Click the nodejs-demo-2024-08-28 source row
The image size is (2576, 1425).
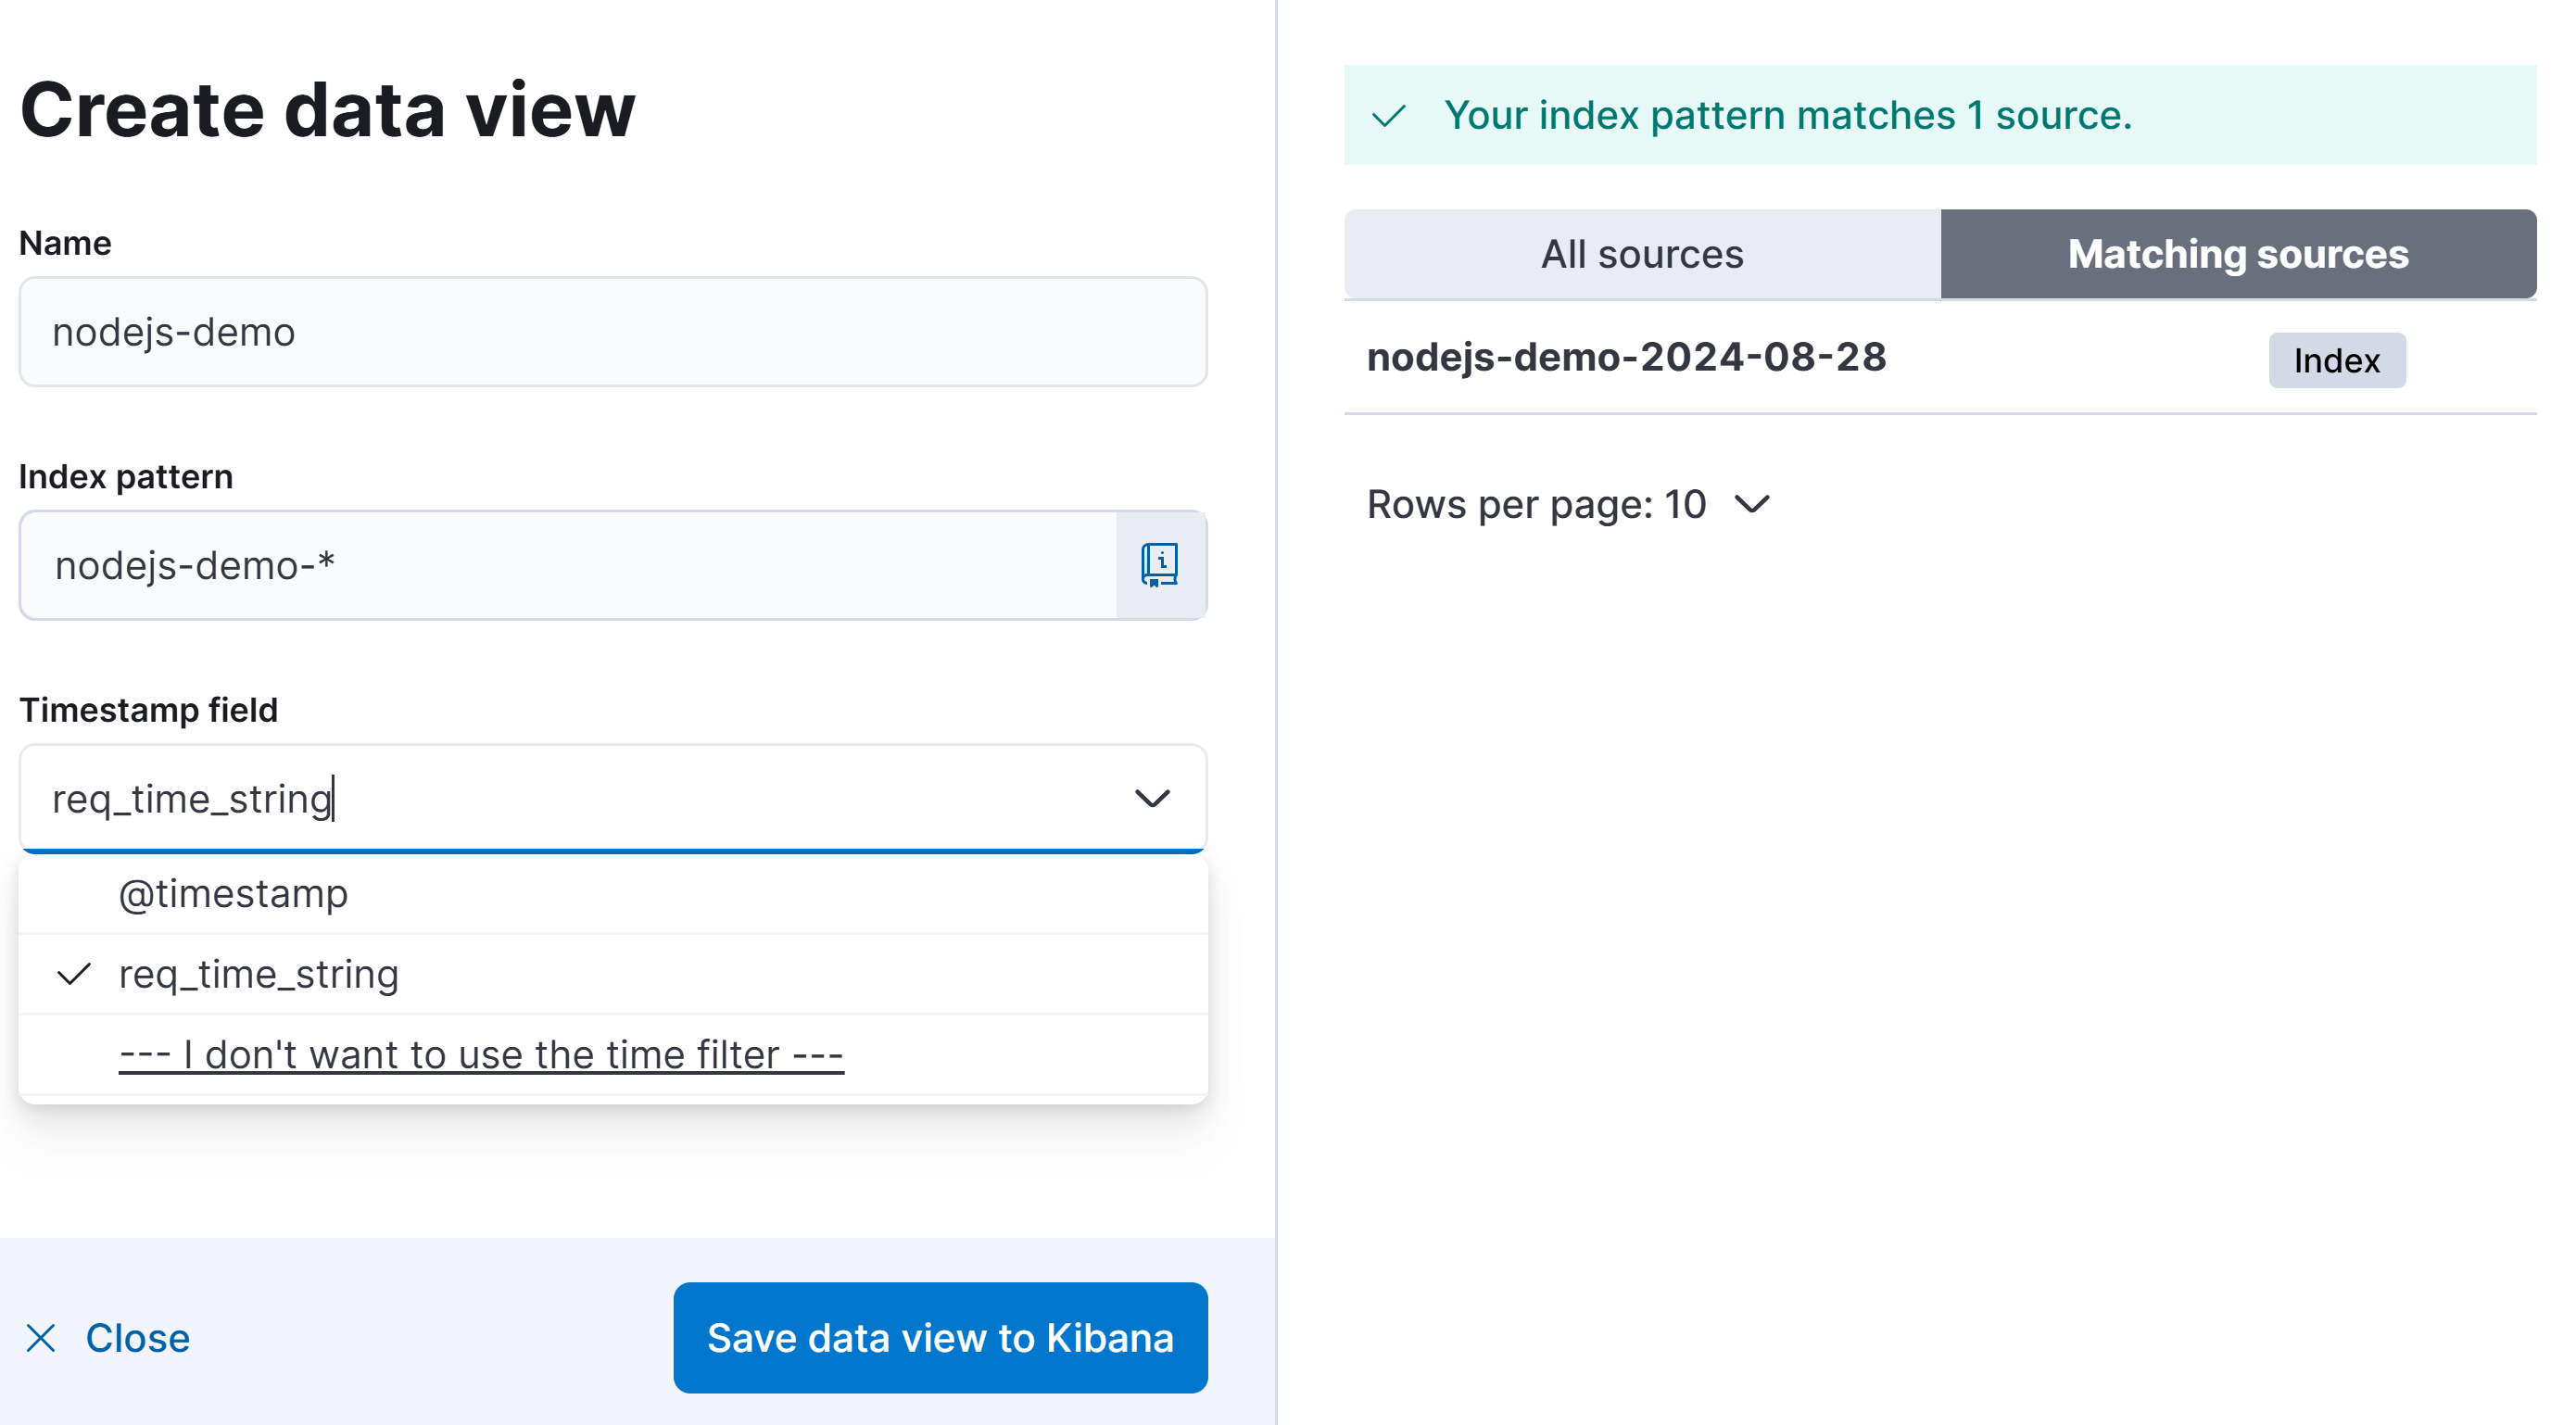[x=1626, y=357]
